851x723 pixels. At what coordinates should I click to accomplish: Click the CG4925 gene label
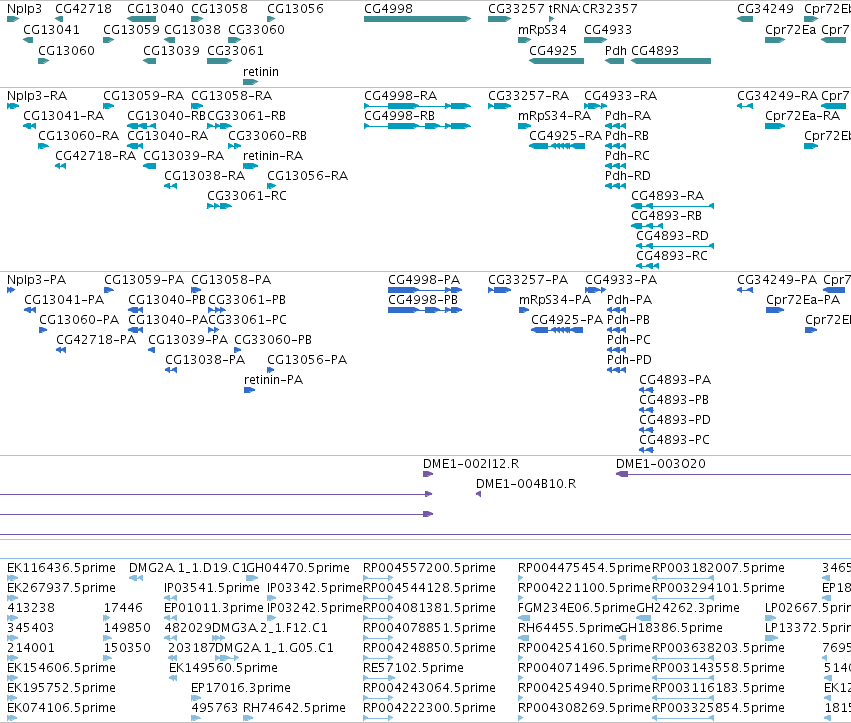click(552, 50)
